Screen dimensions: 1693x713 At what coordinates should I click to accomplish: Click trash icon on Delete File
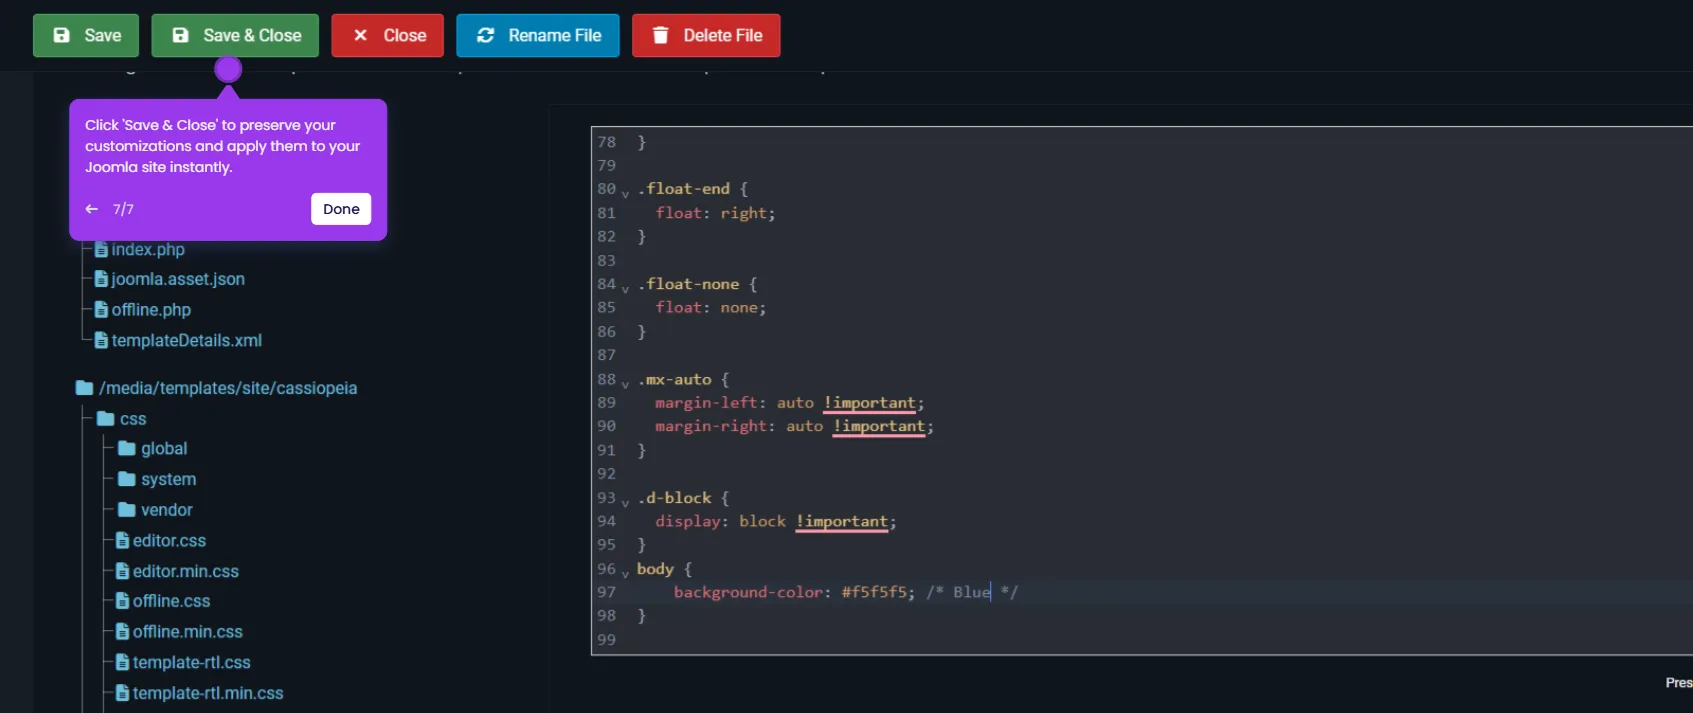[660, 35]
